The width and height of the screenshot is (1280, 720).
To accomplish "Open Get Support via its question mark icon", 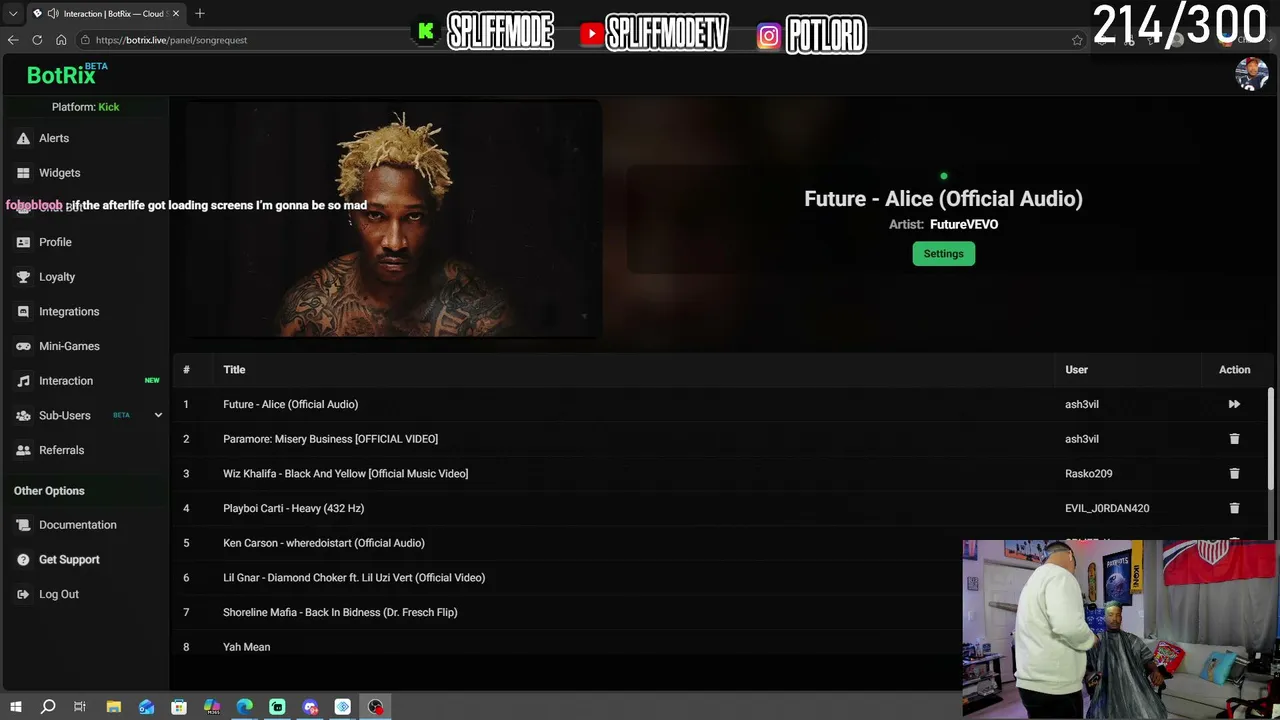I will [x=23, y=560].
